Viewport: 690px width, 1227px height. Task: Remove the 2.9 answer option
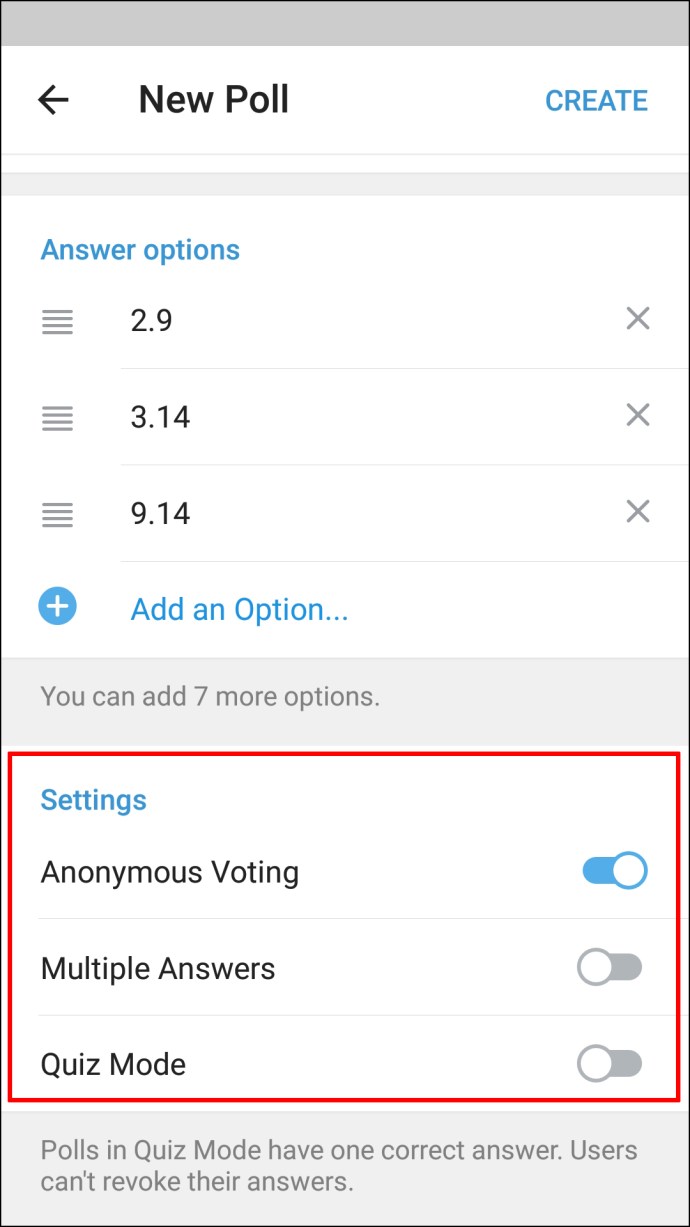click(x=637, y=319)
